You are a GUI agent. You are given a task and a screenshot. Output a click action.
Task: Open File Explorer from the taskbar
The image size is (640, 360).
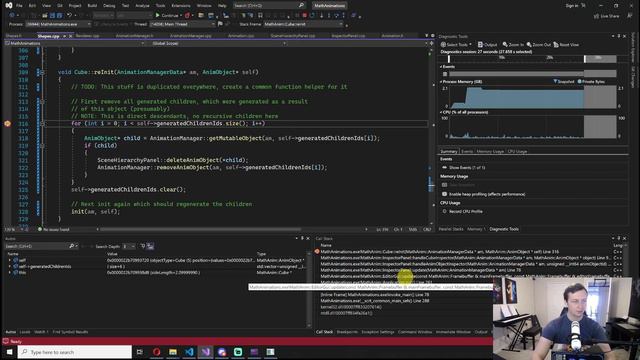pyautogui.click(x=173, y=352)
